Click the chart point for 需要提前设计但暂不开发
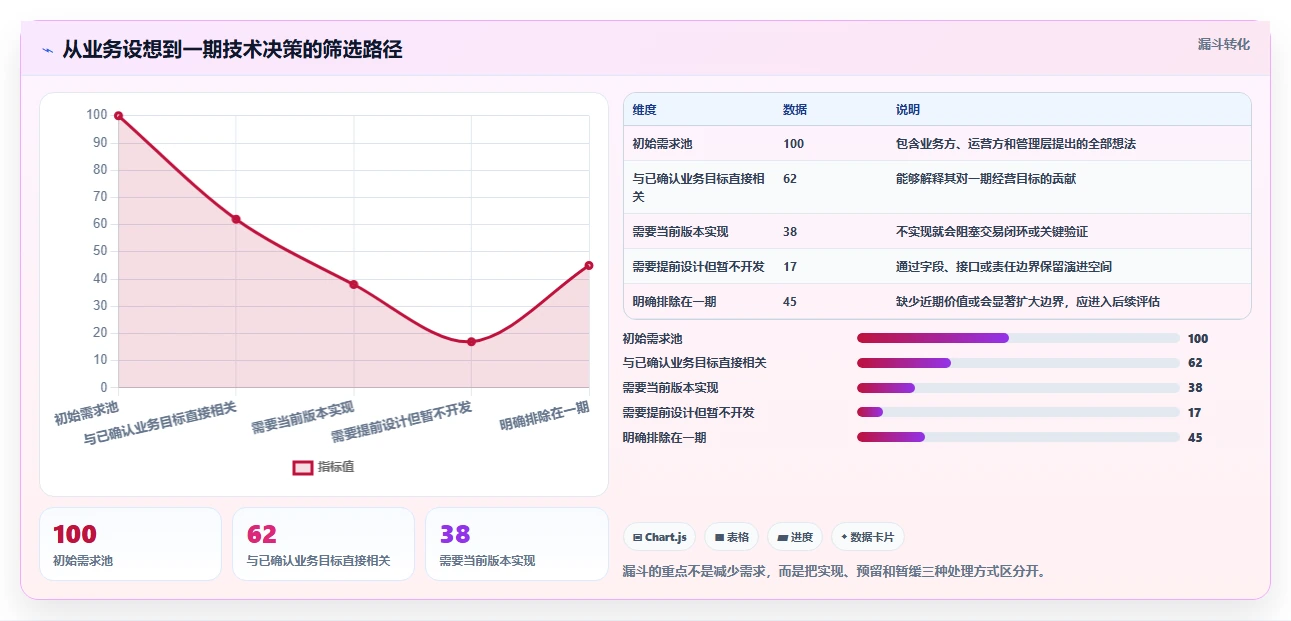 471,341
